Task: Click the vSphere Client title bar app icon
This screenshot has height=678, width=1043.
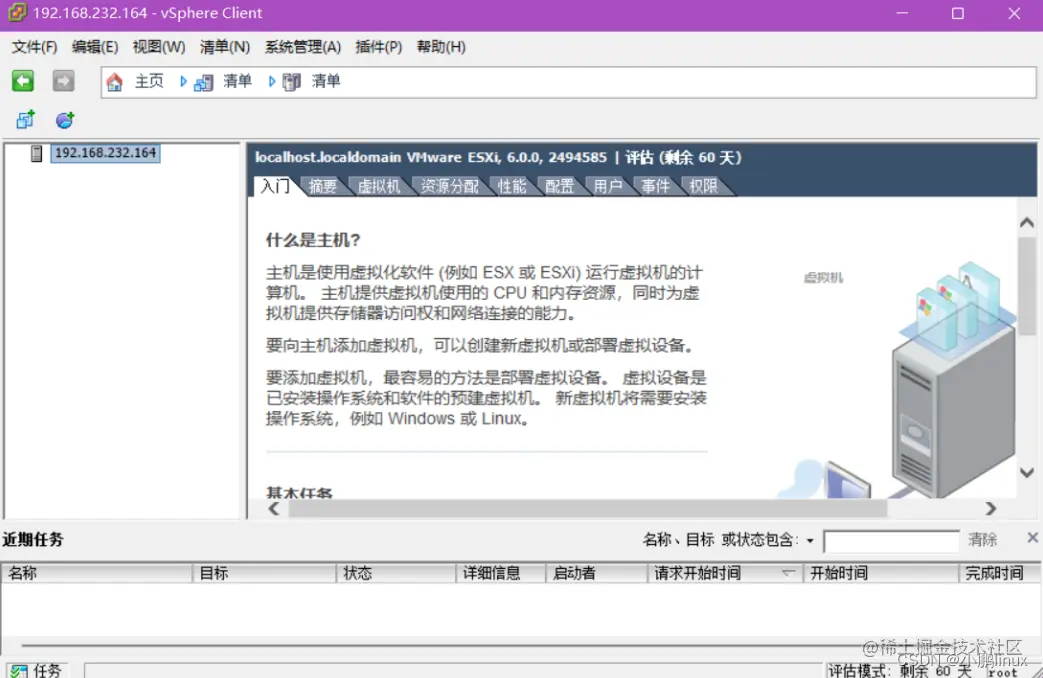Action: click(x=17, y=13)
